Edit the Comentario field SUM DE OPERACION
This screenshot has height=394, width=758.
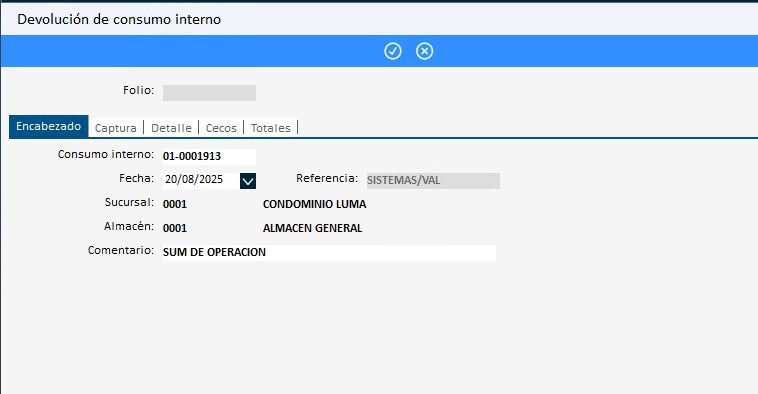[x=329, y=253]
